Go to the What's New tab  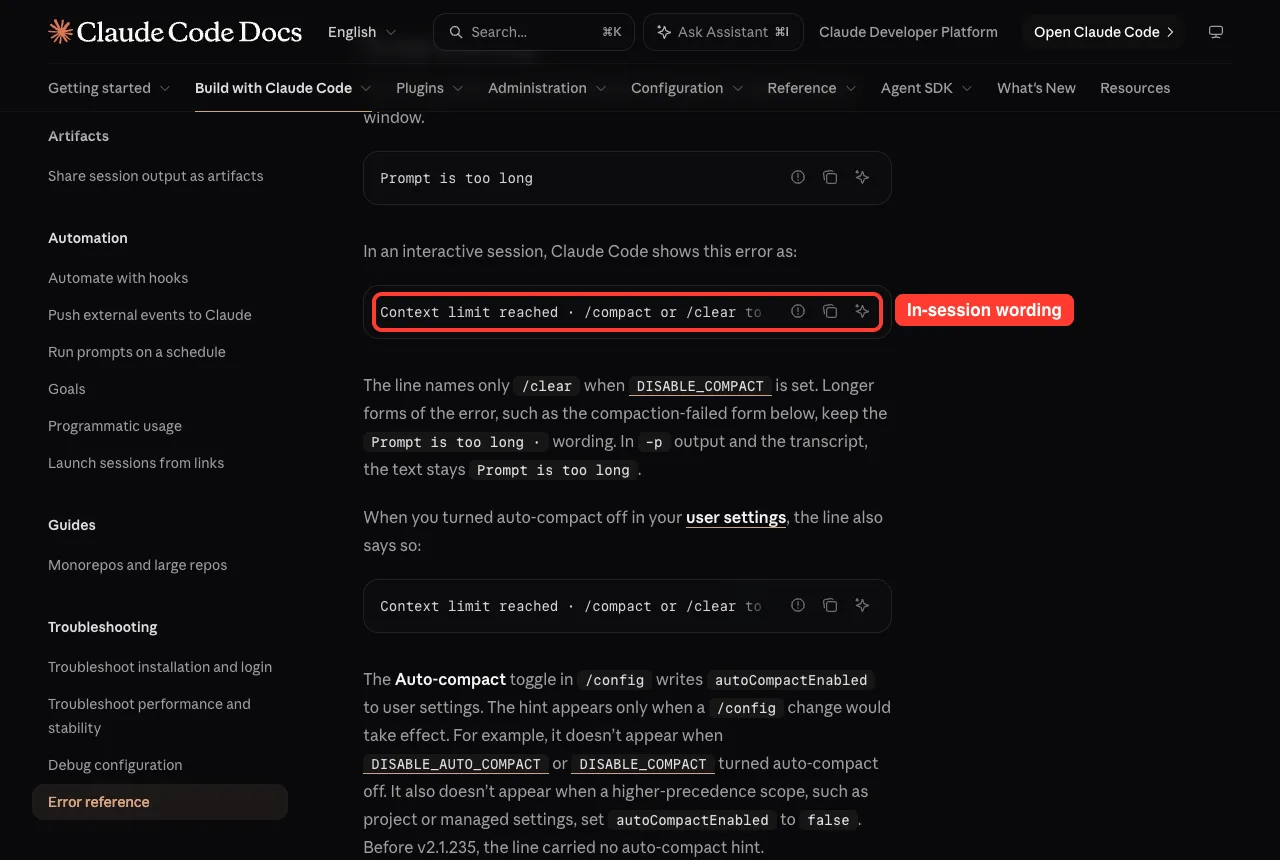tap(1036, 88)
